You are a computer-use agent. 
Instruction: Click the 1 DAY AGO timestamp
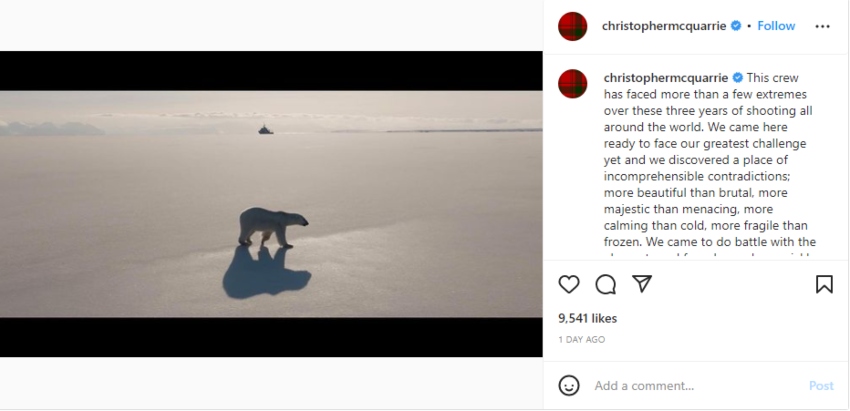pos(582,339)
